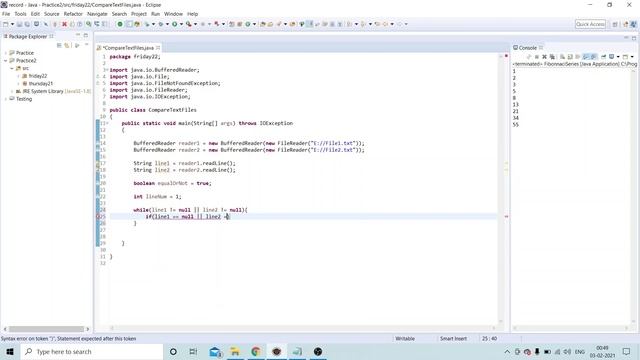Click line 24 while statement in editor
Viewport: 640px width, 360px height.
click(190, 210)
